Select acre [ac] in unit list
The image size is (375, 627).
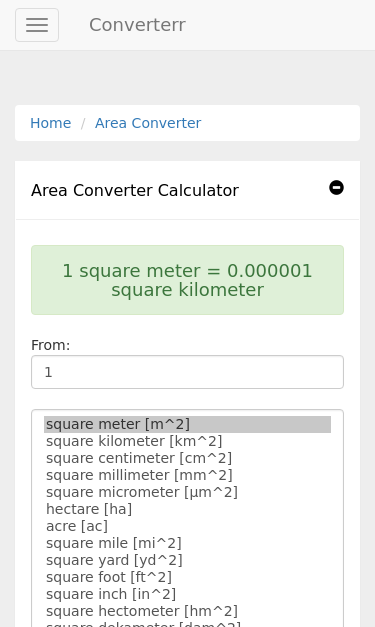[x=188, y=526]
